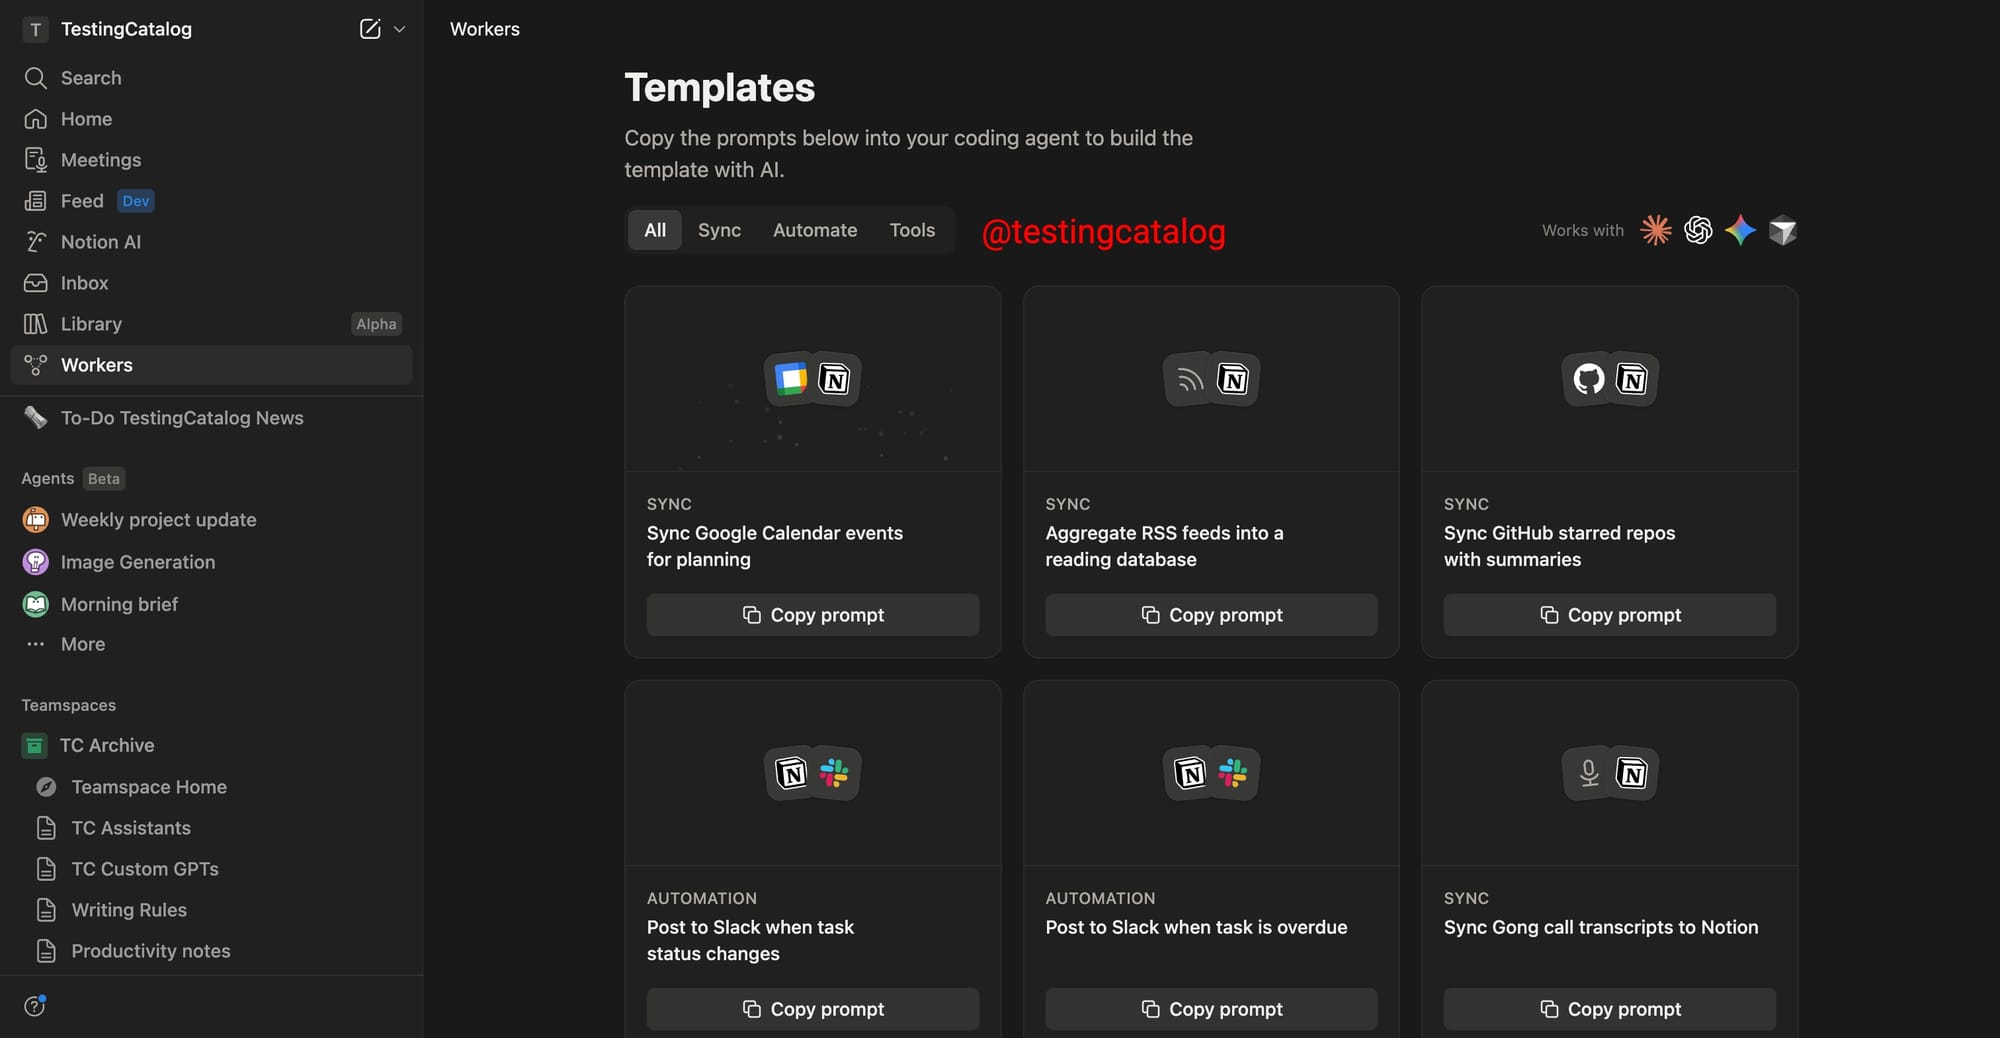Switch to the Sync filter tab
The width and height of the screenshot is (2000, 1038).
pos(719,230)
